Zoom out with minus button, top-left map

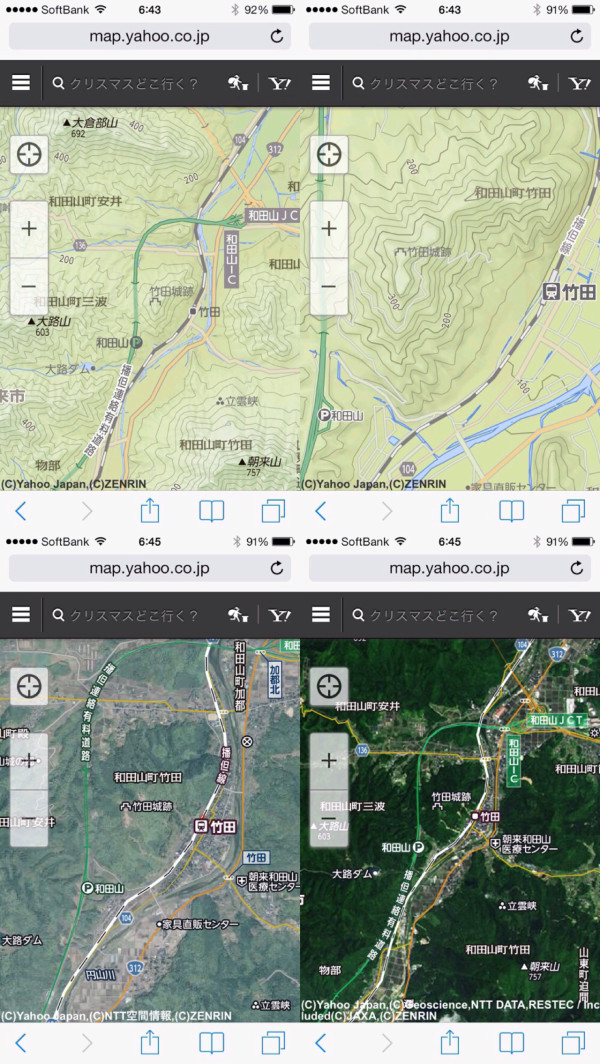(x=29, y=286)
